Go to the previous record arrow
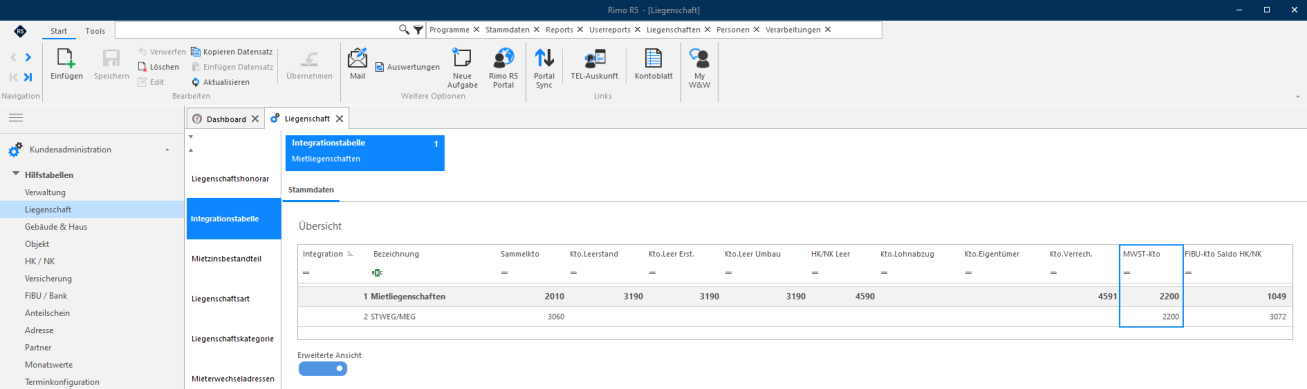Viewport: 1307px width, 389px height. 14,58
